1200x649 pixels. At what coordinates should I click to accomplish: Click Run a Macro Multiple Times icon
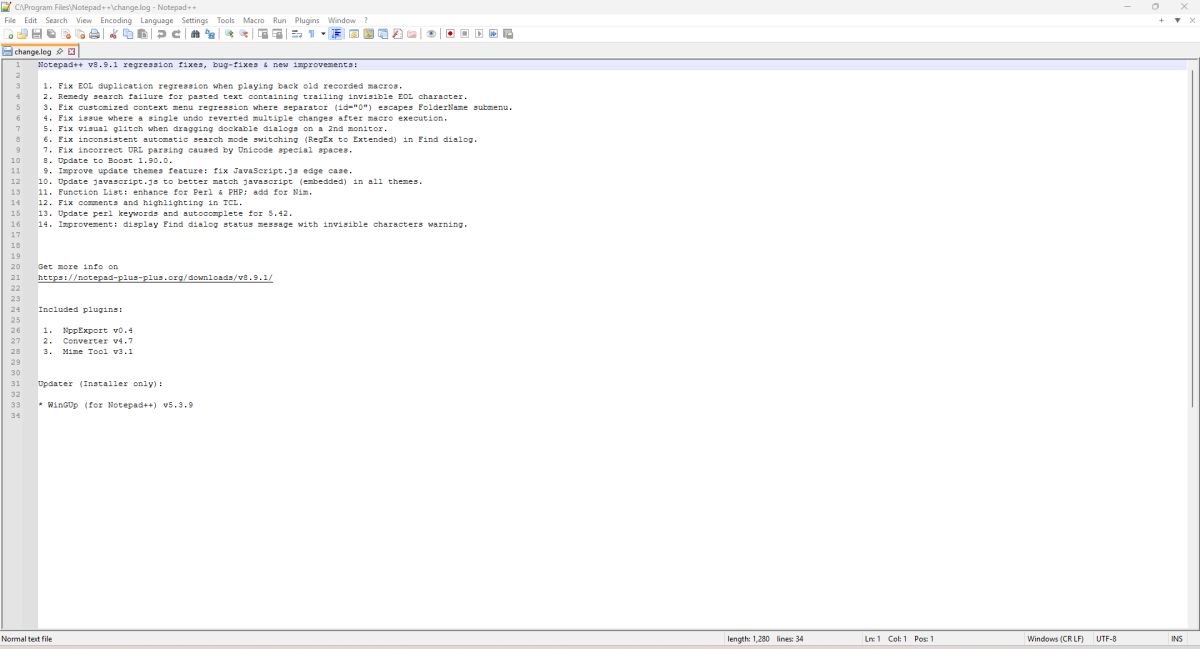coord(493,33)
